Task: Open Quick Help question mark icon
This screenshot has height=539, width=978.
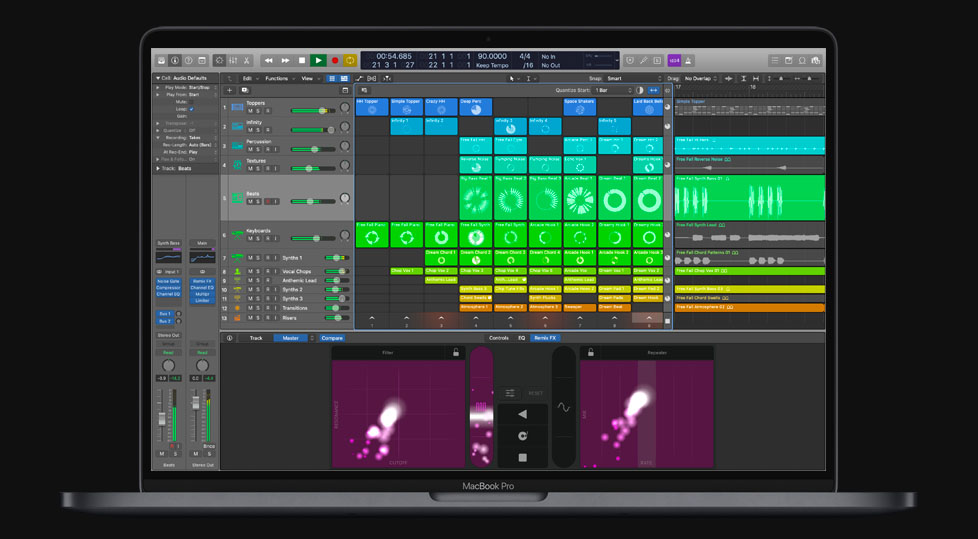Action: coord(188,61)
